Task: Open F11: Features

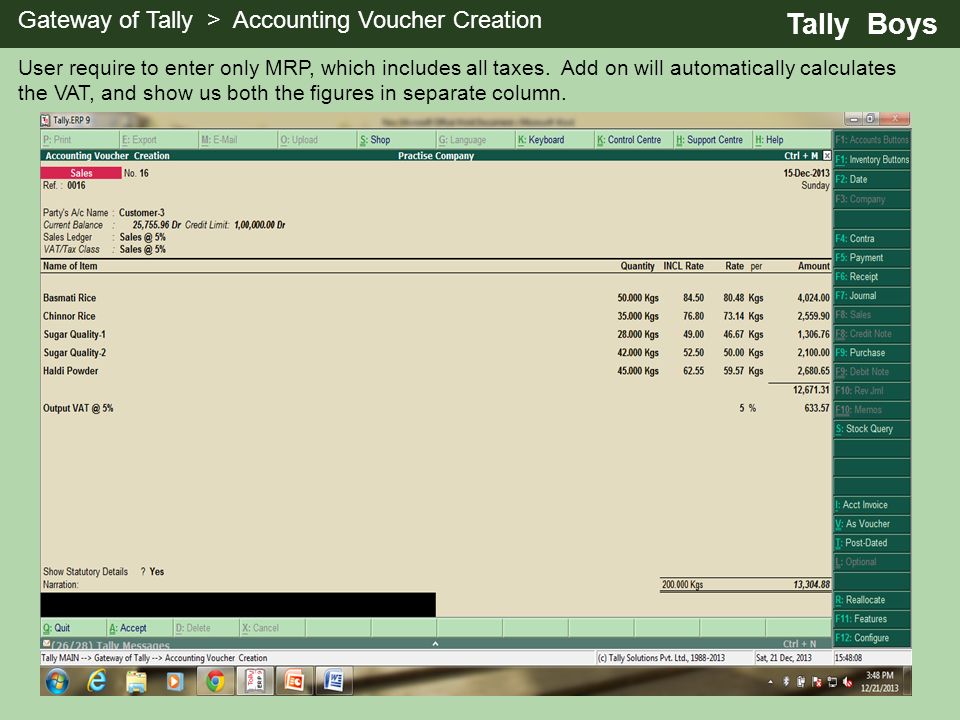Action: [872, 618]
